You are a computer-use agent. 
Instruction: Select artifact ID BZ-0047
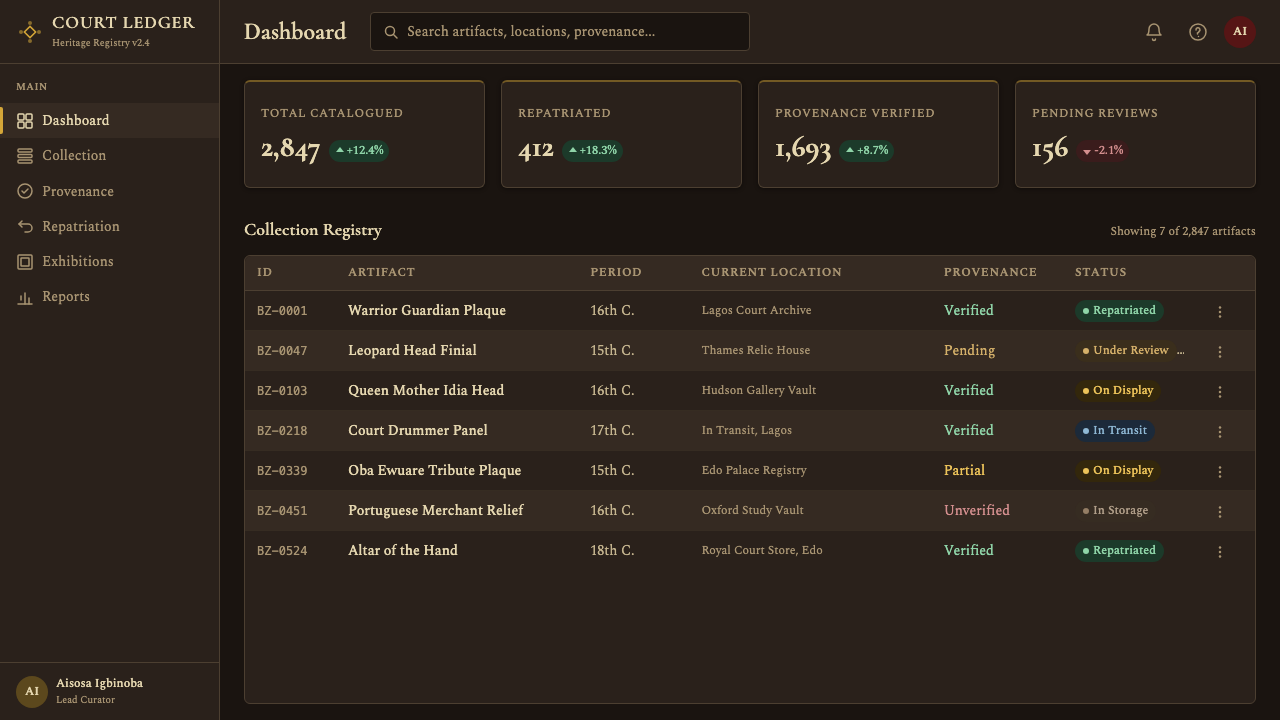tap(282, 351)
